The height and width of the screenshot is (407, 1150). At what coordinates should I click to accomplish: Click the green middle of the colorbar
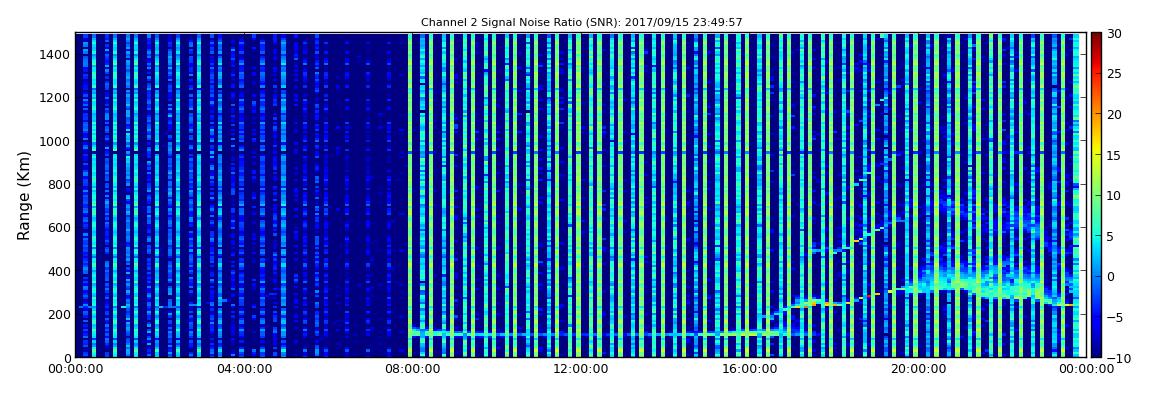[x=1096, y=195]
